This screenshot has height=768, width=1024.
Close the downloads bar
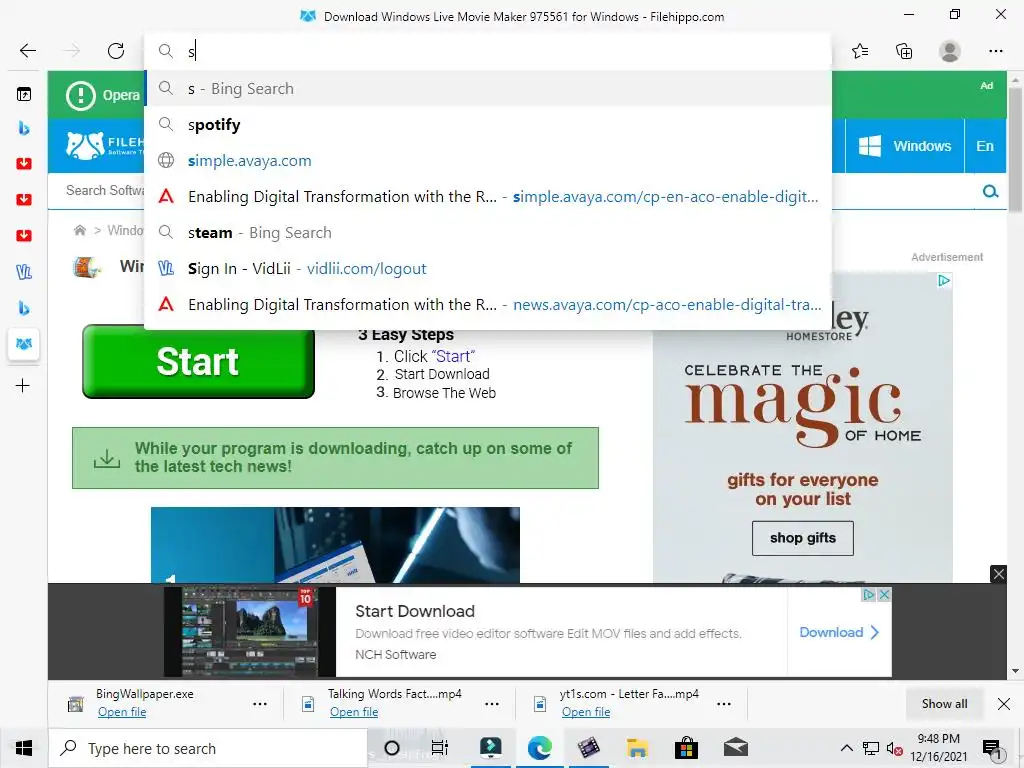[1004, 703]
